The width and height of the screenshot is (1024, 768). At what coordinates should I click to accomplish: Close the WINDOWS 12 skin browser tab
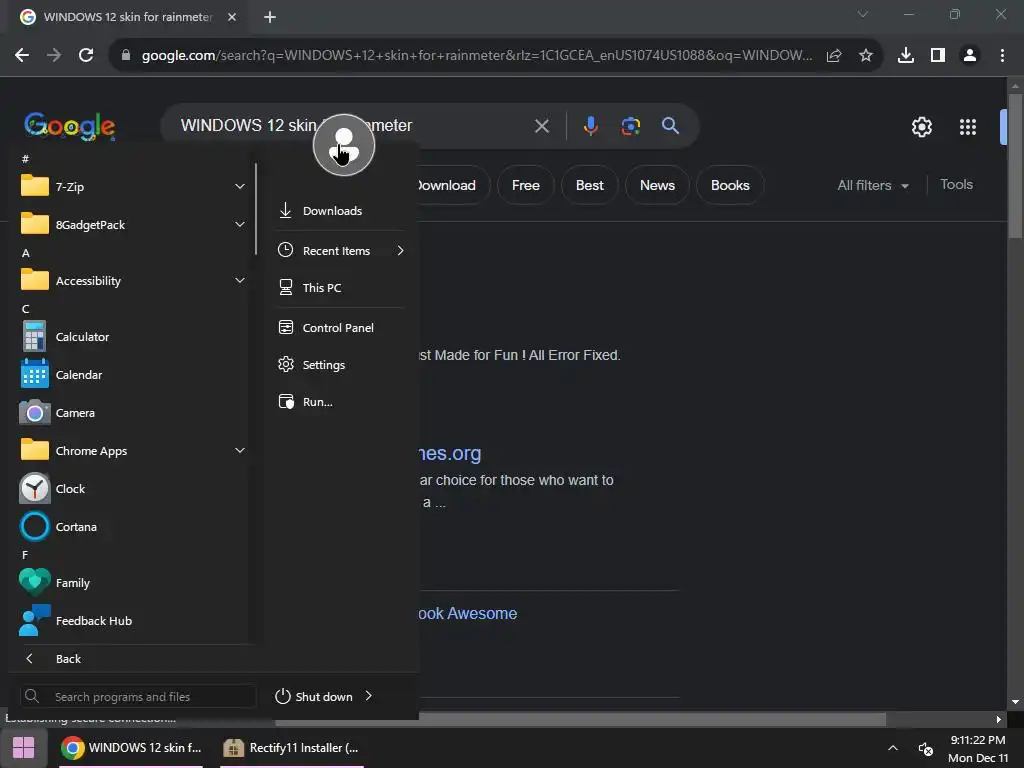[x=232, y=17]
